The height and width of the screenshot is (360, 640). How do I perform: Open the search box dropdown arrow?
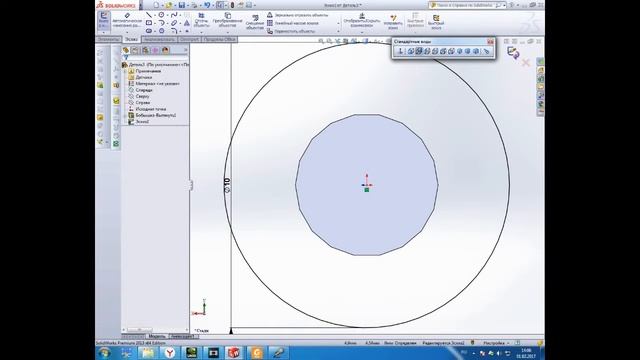[x=505, y=5]
